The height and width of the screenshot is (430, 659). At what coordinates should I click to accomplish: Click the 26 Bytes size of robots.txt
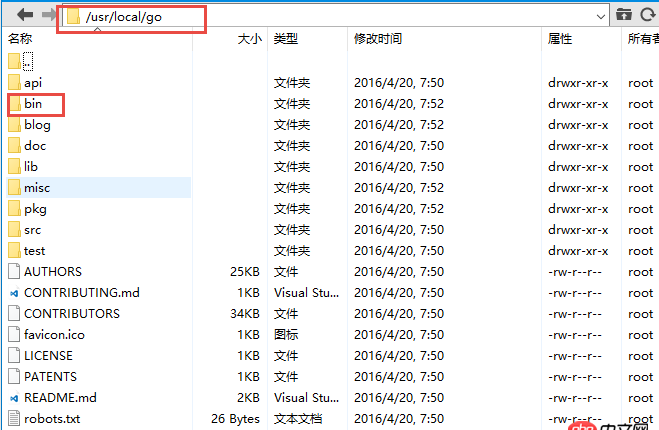pyautogui.click(x=235, y=419)
